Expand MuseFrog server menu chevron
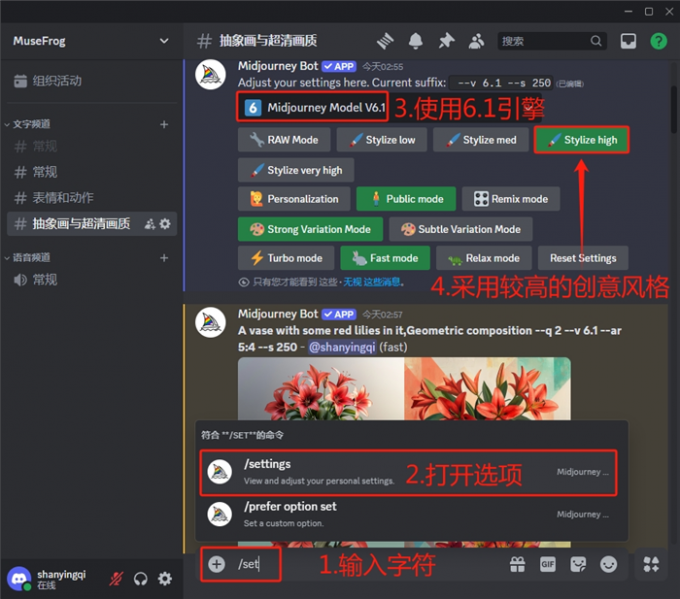Image resolution: width=680 pixels, height=599 pixels. coord(164,41)
